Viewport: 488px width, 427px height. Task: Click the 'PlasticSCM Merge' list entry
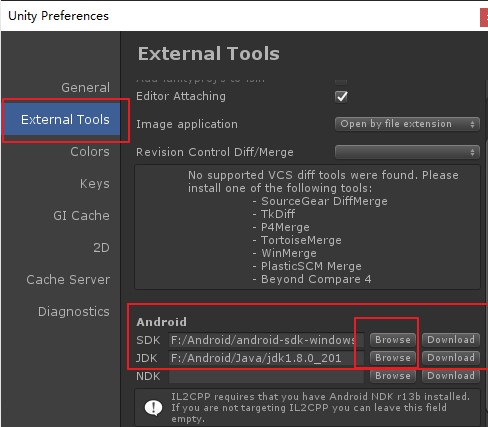(311, 266)
